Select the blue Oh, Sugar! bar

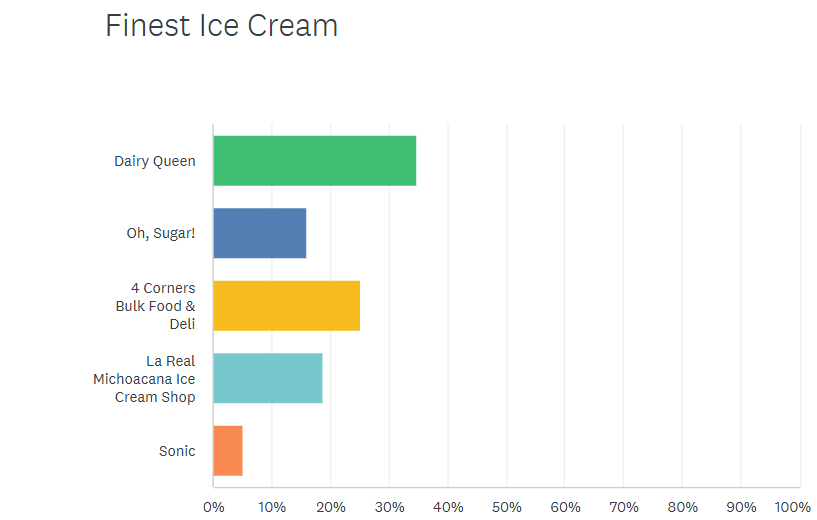click(x=260, y=233)
